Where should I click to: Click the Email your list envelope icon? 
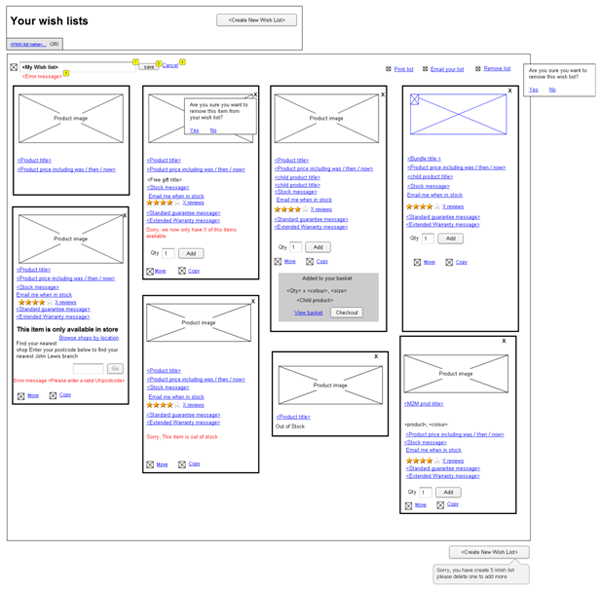click(x=423, y=69)
